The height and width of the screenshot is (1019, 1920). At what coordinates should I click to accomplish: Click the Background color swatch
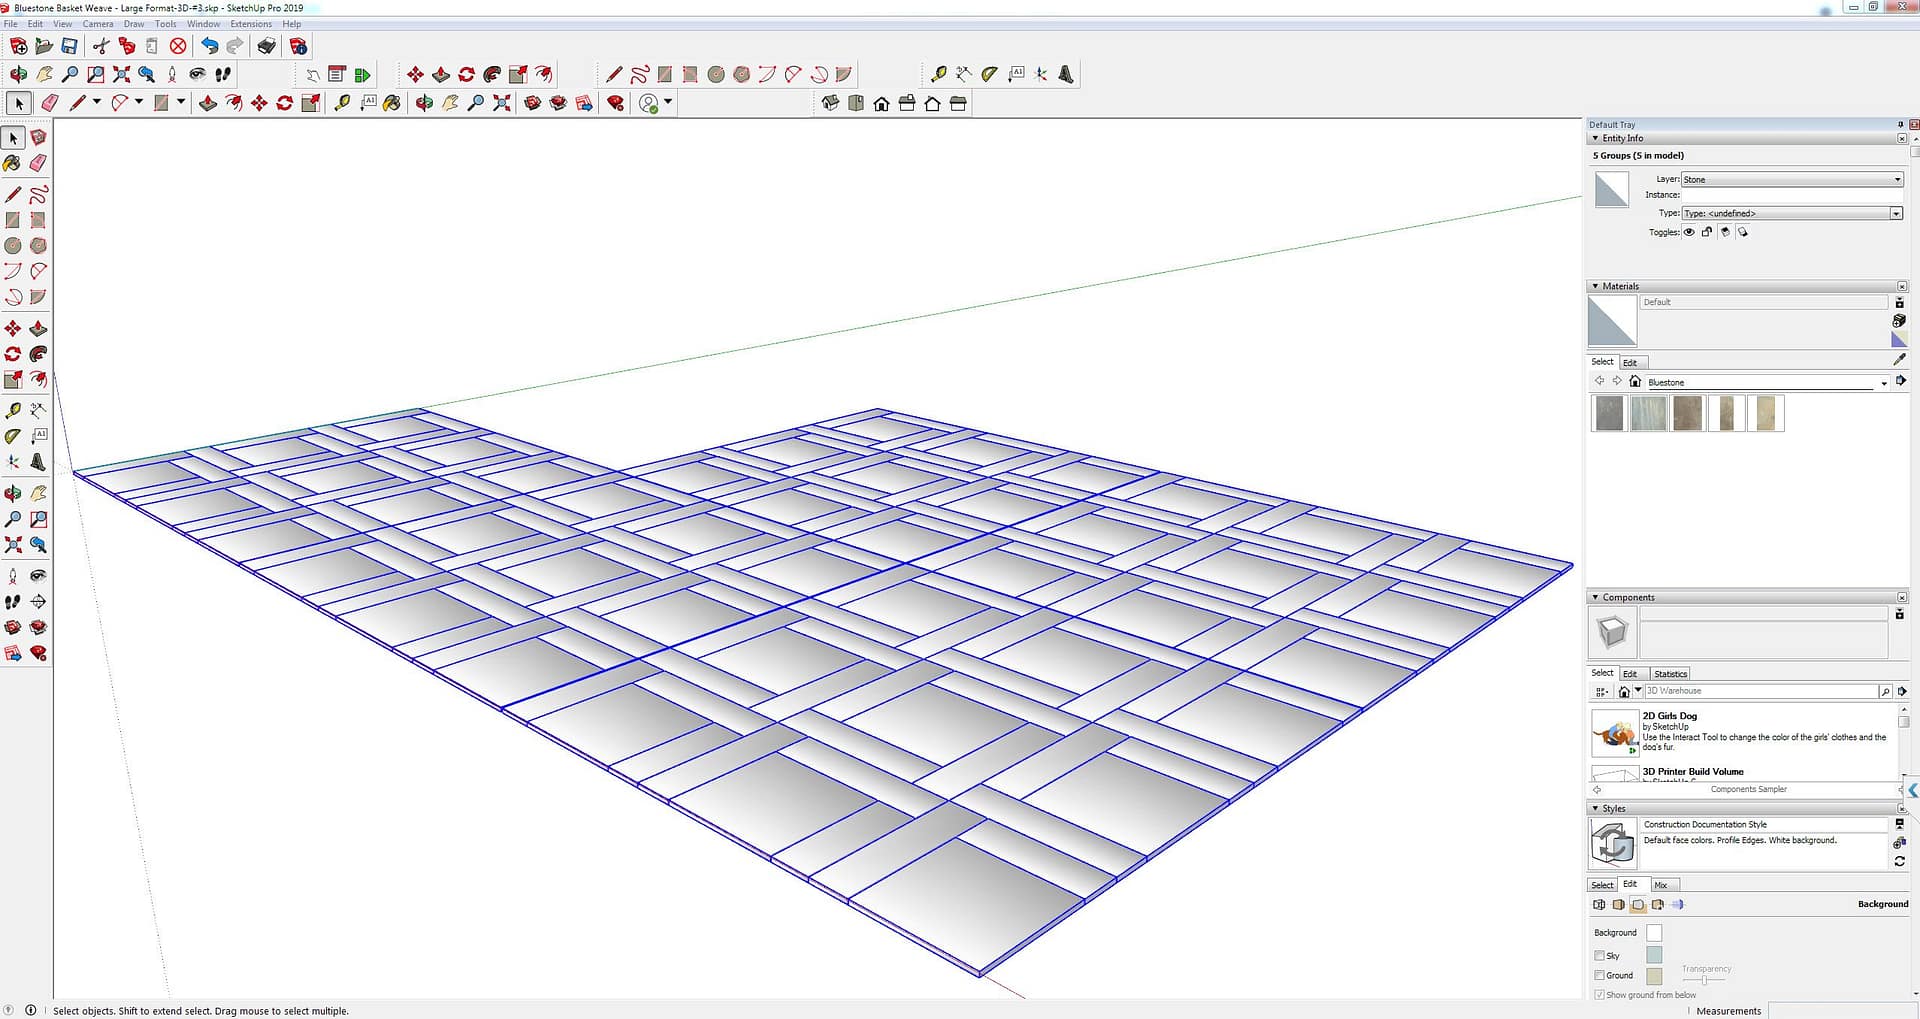(x=1654, y=933)
